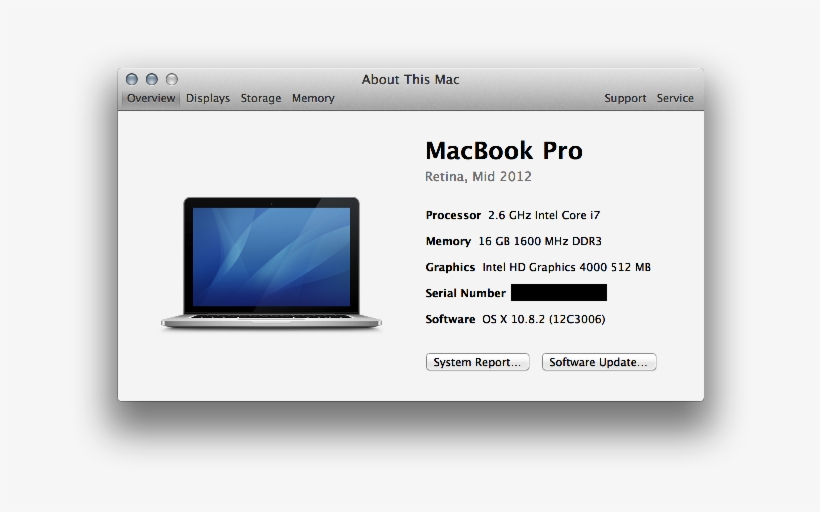Click the '16 GB 1600 MHz DDR3' text
Viewport: 820px width, 512px height.
click(x=540, y=241)
